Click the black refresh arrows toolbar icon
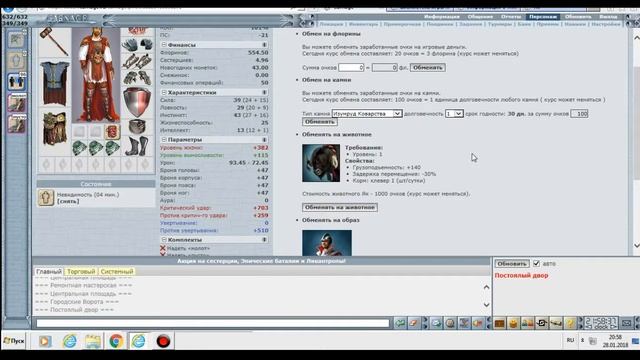The image size is (640, 360). coord(542,323)
